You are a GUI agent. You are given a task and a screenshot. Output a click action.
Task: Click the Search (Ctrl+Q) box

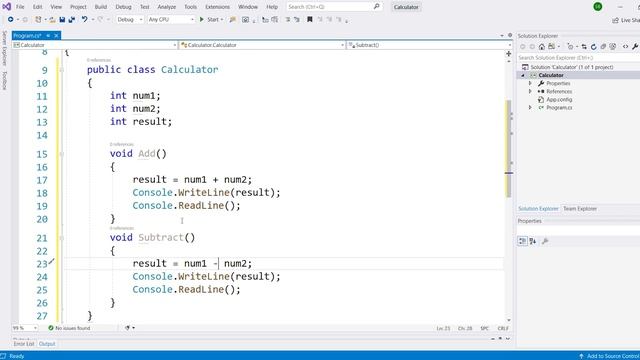point(334,7)
